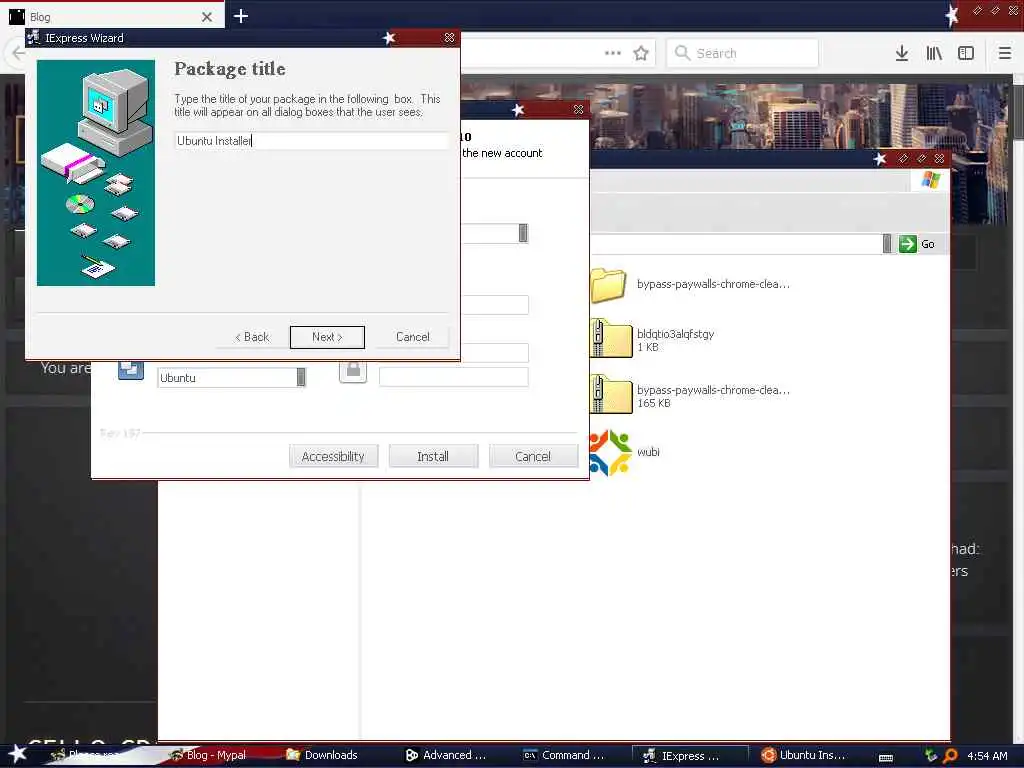Open the browser Library icon
The height and width of the screenshot is (768, 1024).
934,53
